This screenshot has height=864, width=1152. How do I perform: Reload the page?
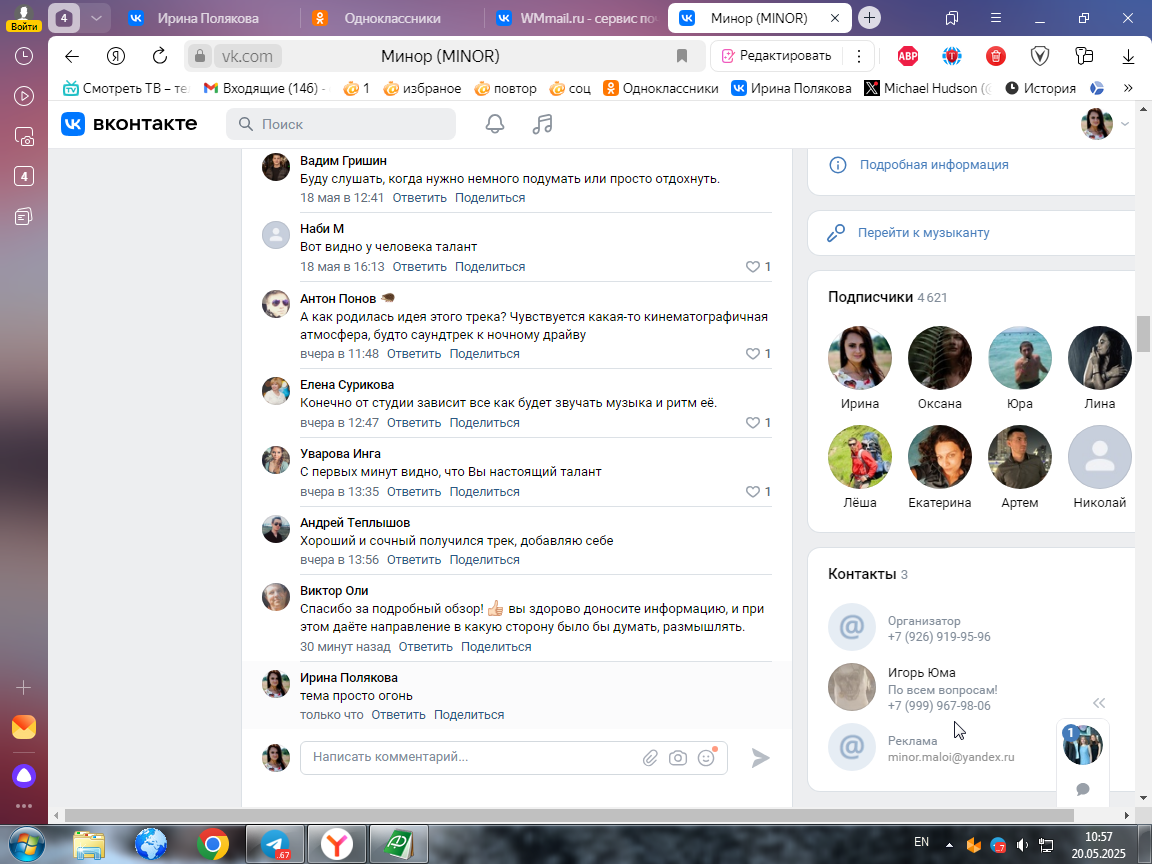coord(159,56)
